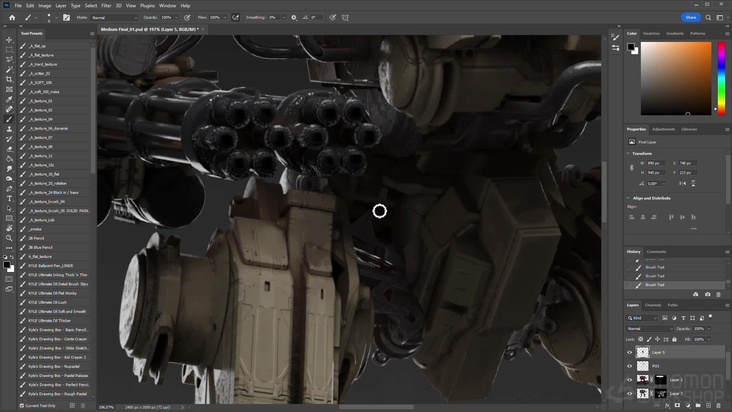Delete current history state with trash icon
The height and width of the screenshot is (412, 732).
718,294
